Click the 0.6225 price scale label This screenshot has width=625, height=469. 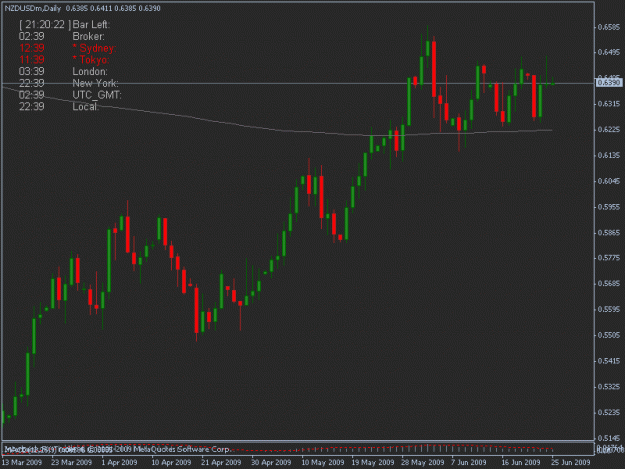coord(609,130)
